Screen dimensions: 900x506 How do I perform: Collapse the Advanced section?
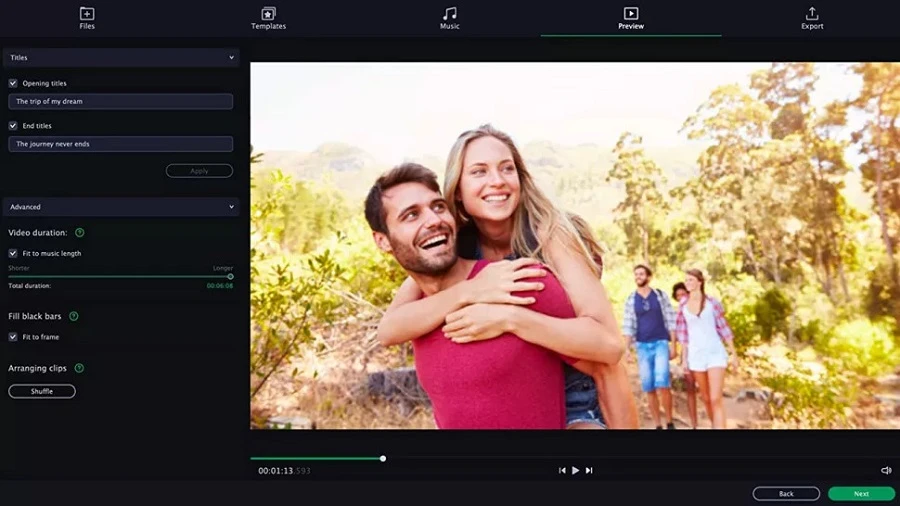[x=231, y=207]
